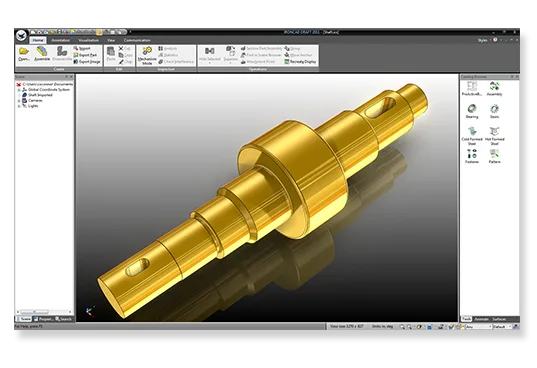Expand the Cameras tree node
The width and height of the screenshot is (537, 368).
click(19, 101)
